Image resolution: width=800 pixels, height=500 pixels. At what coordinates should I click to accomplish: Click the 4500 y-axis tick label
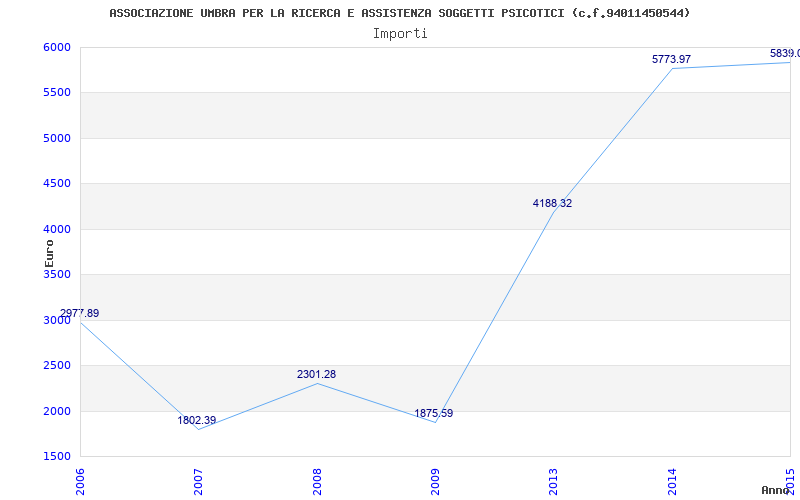[x=56, y=184]
